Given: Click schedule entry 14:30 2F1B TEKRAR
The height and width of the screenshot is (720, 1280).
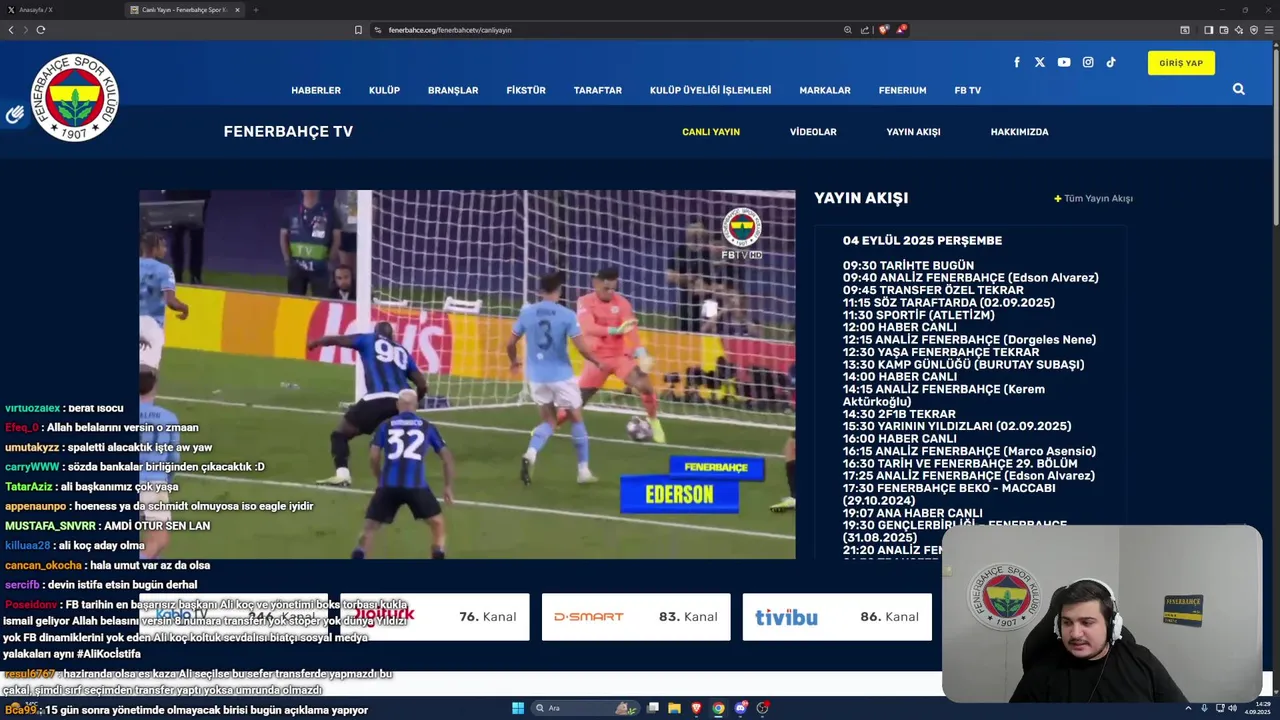Looking at the screenshot, I should pos(899,414).
